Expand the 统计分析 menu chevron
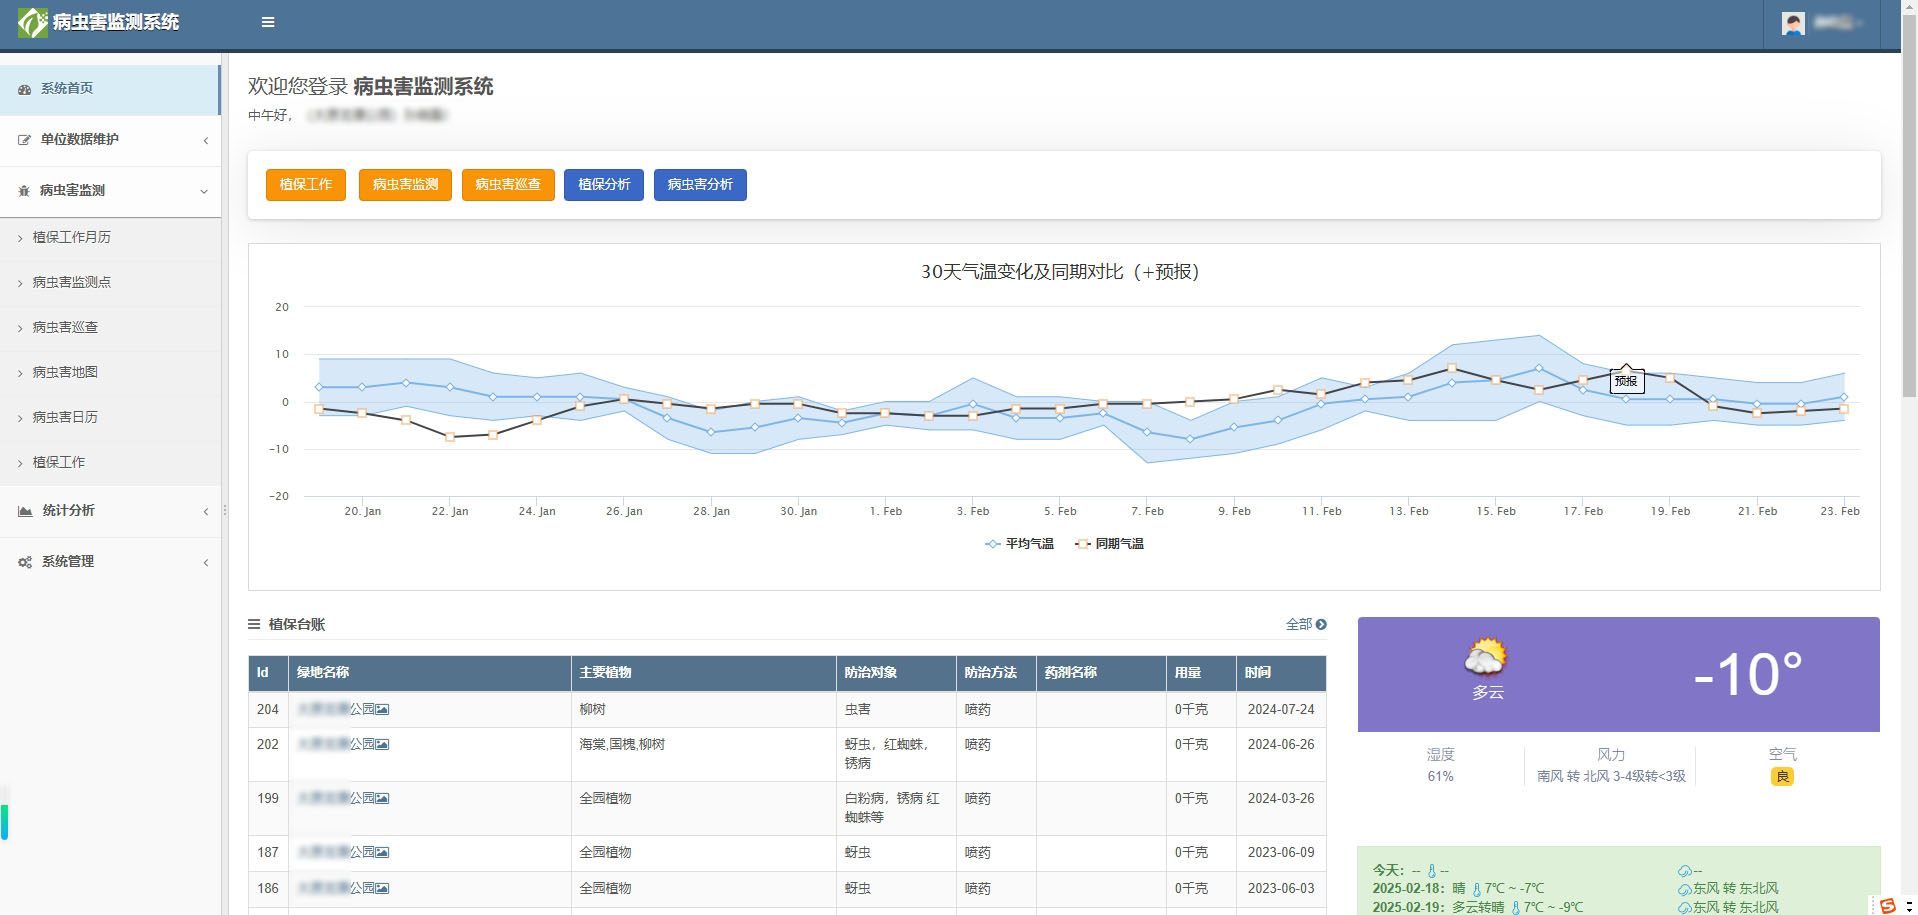The height and width of the screenshot is (915, 1918). pyautogui.click(x=206, y=511)
